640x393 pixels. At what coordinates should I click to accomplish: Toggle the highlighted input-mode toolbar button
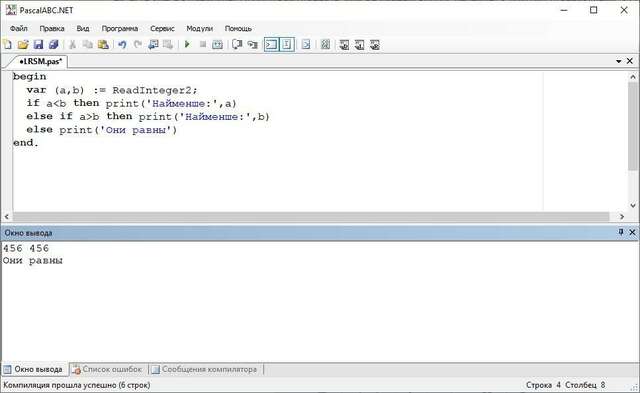coord(287,44)
